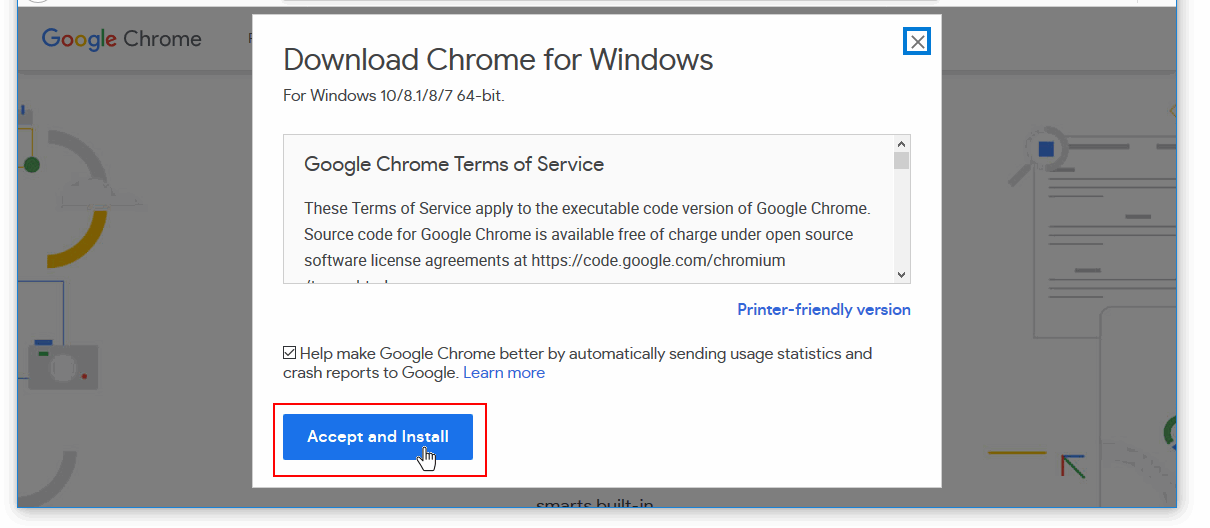Click the Terms of Service scroll-down arrow

click(901, 274)
